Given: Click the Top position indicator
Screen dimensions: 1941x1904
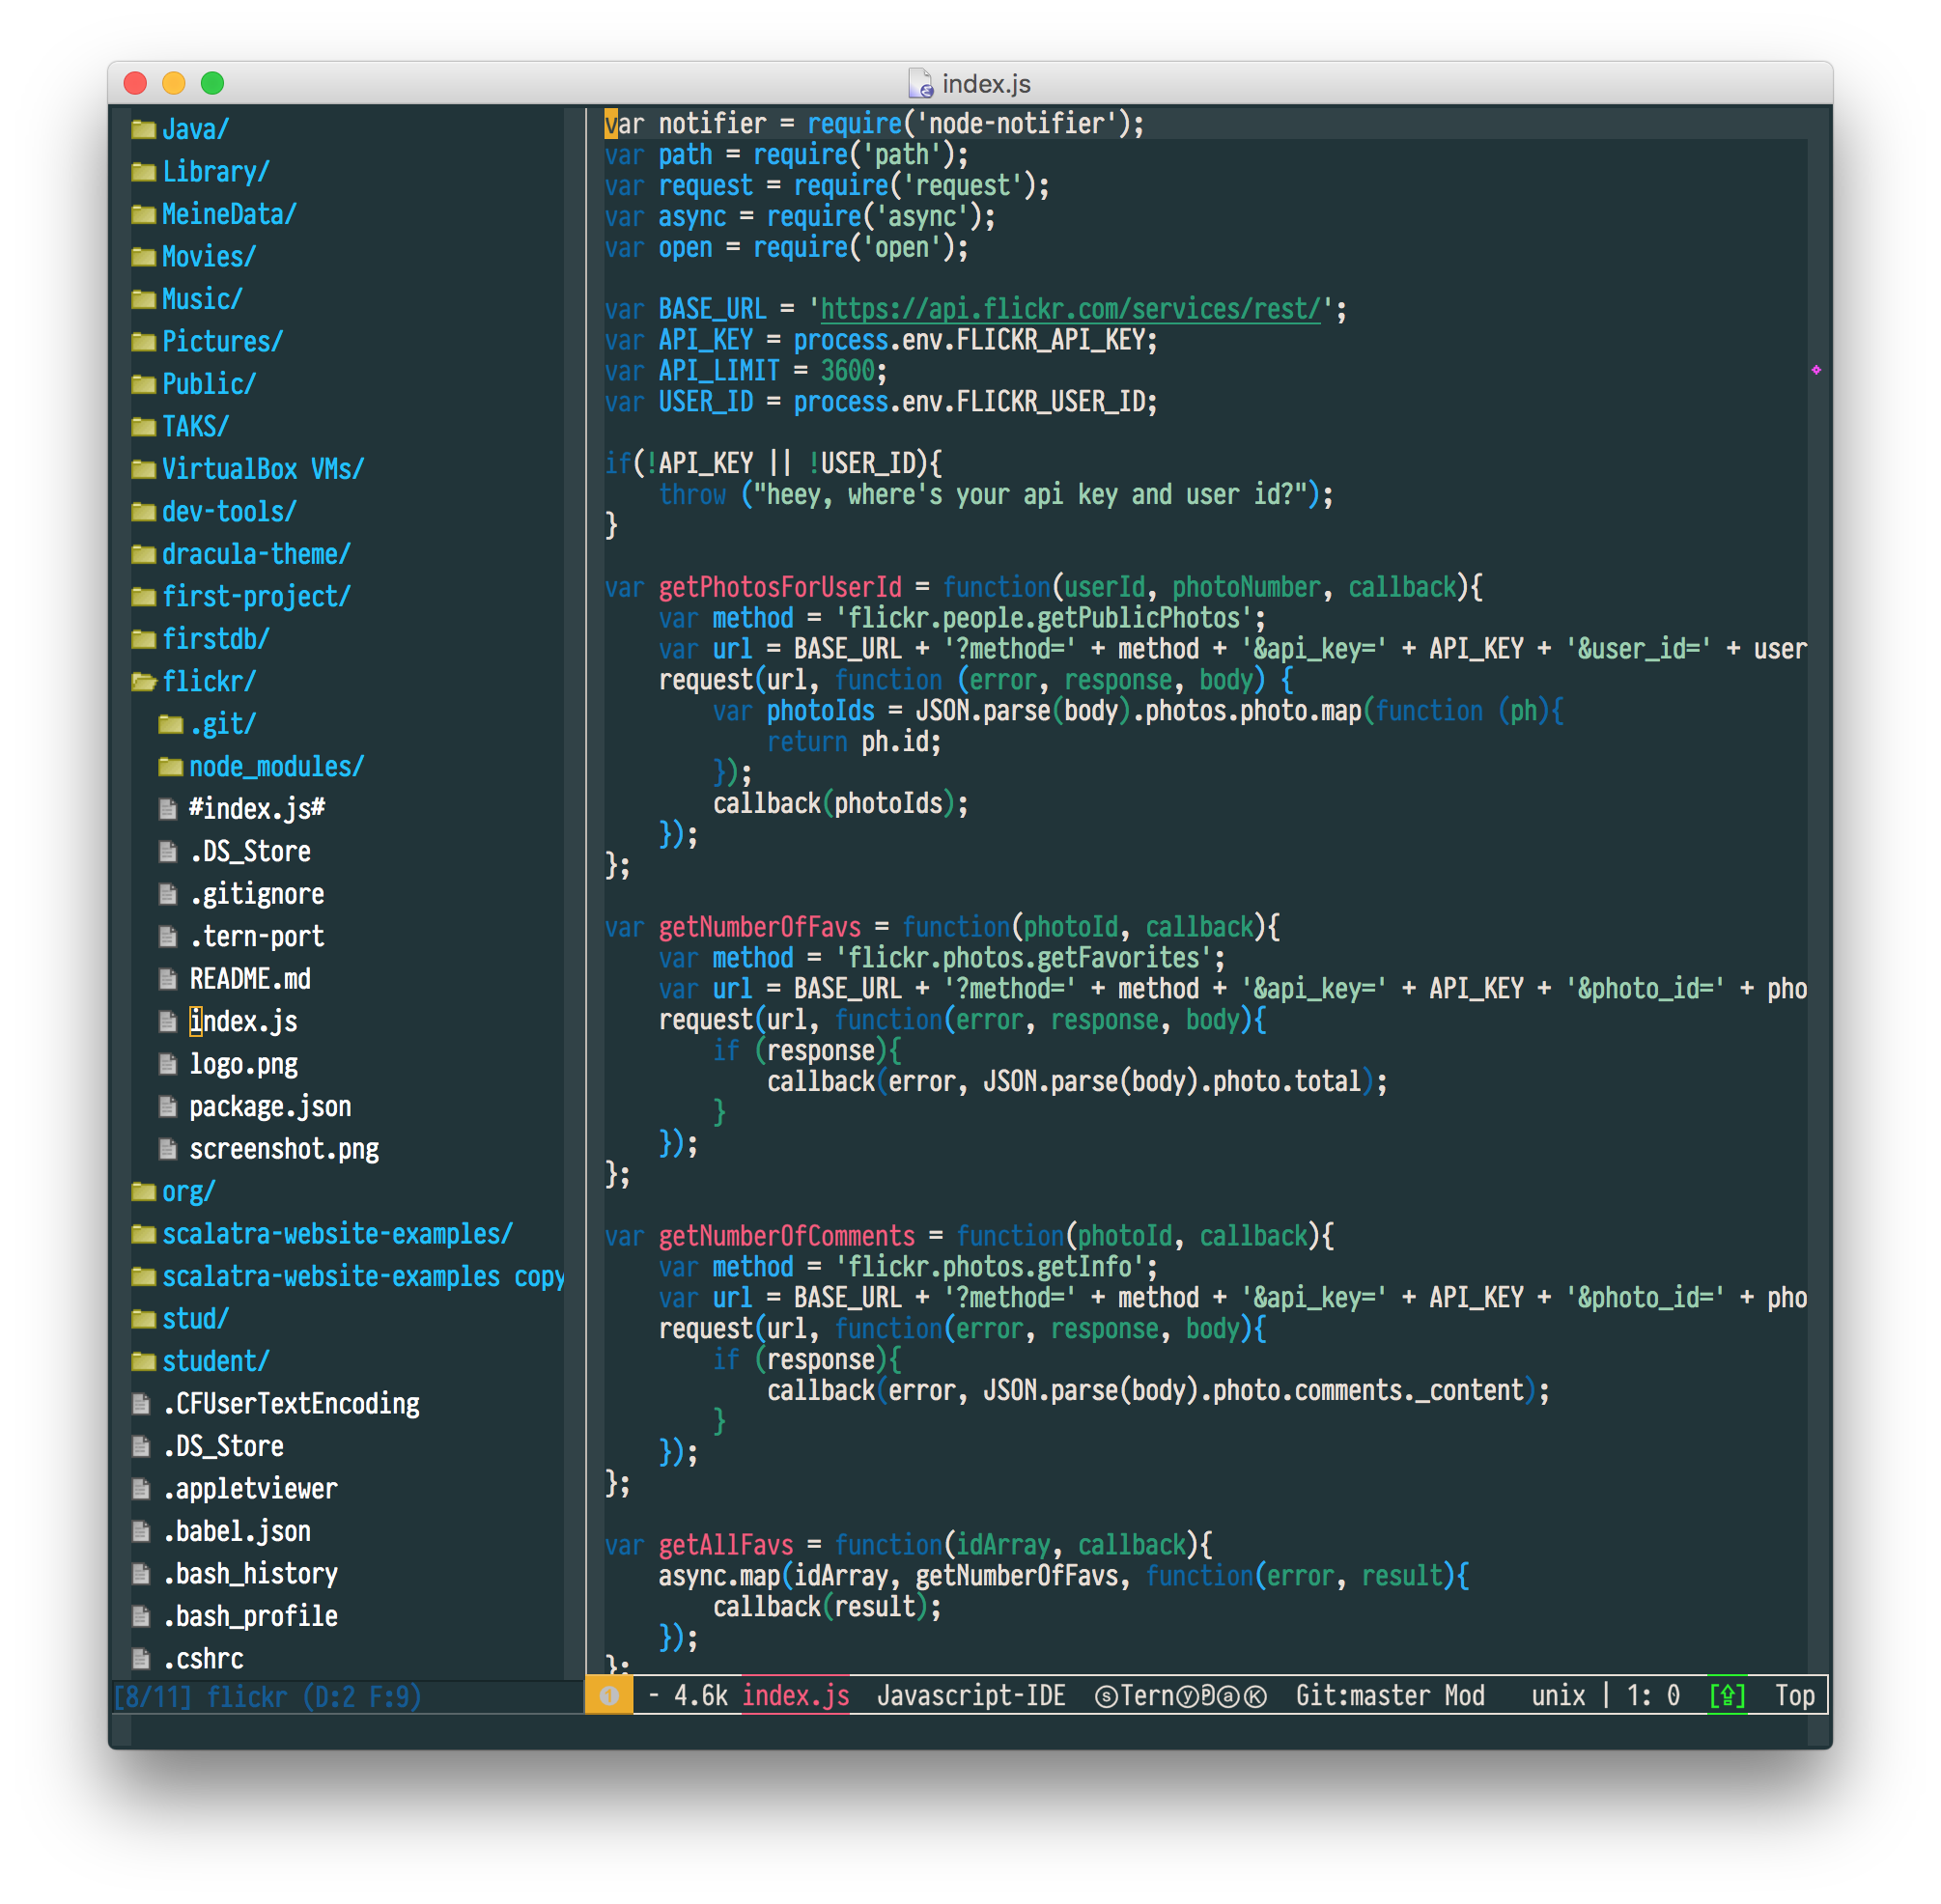Looking at the screenshot, I should [x=1794, y=1696].
